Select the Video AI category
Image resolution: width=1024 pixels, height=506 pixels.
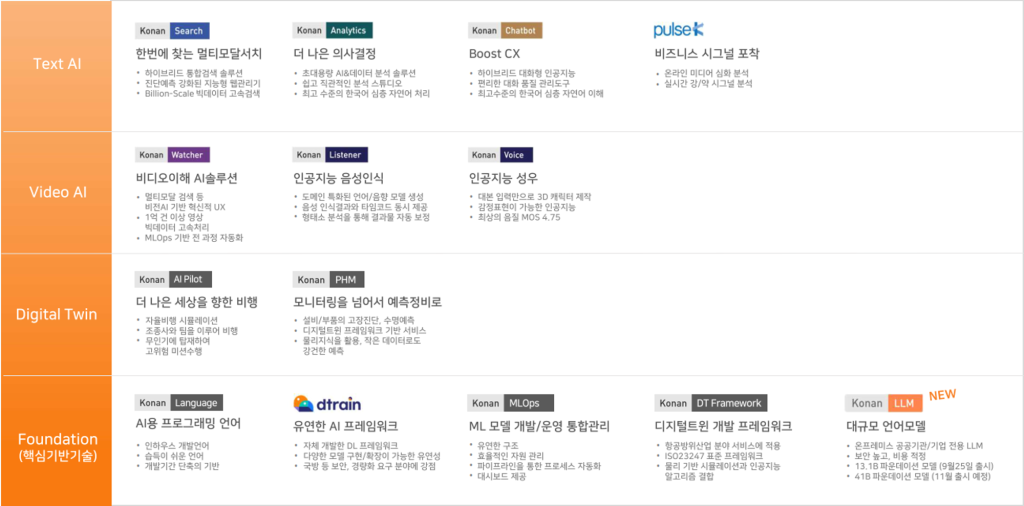click(x=56, y=193)
